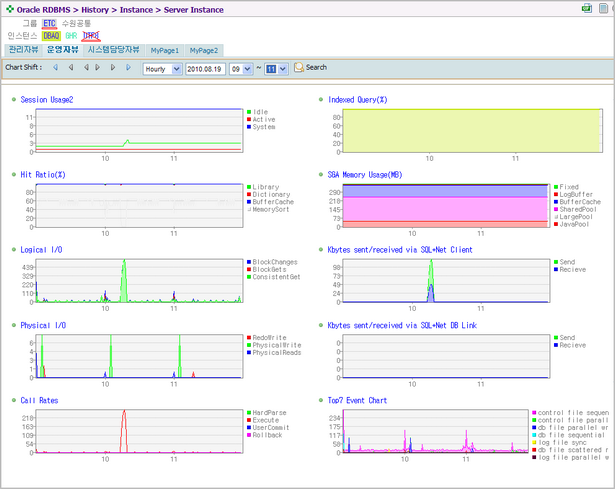Image resolution: width=615 pixels, height=489 pixels.
Task: Switch to the MyPage2 tab
Action: (204, 51)
